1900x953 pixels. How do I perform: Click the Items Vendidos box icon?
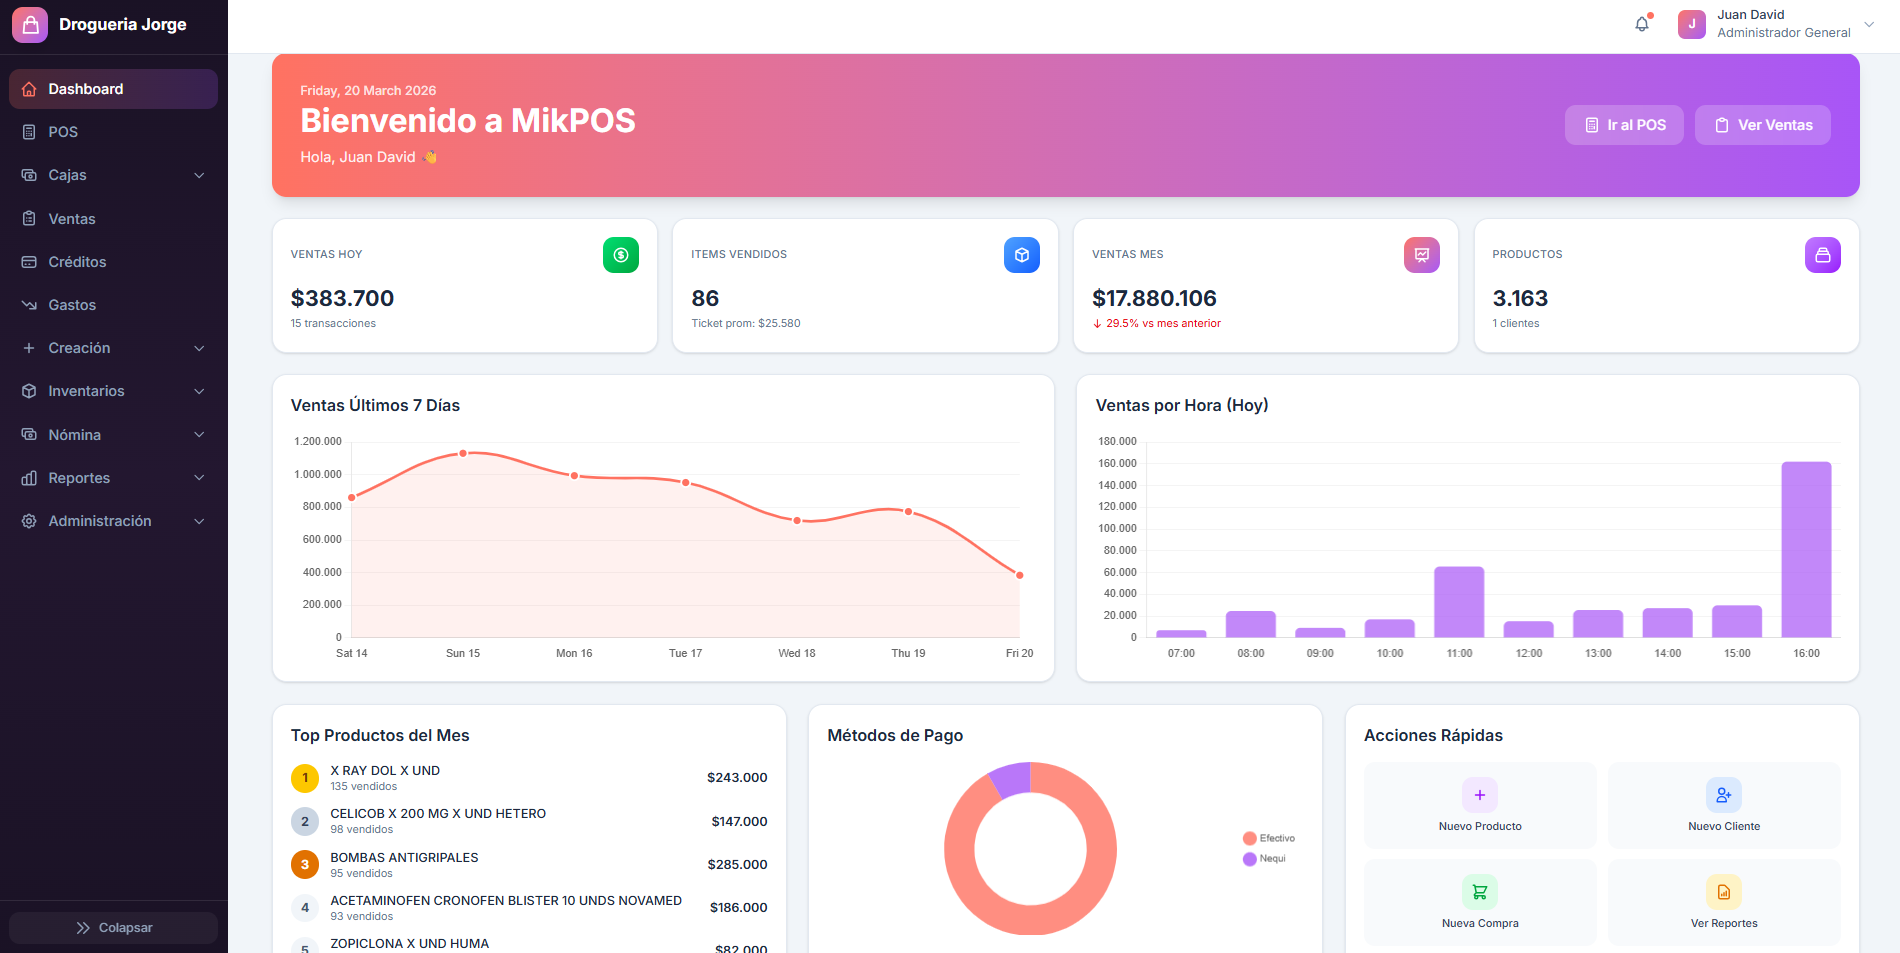tap(1021, 255)
